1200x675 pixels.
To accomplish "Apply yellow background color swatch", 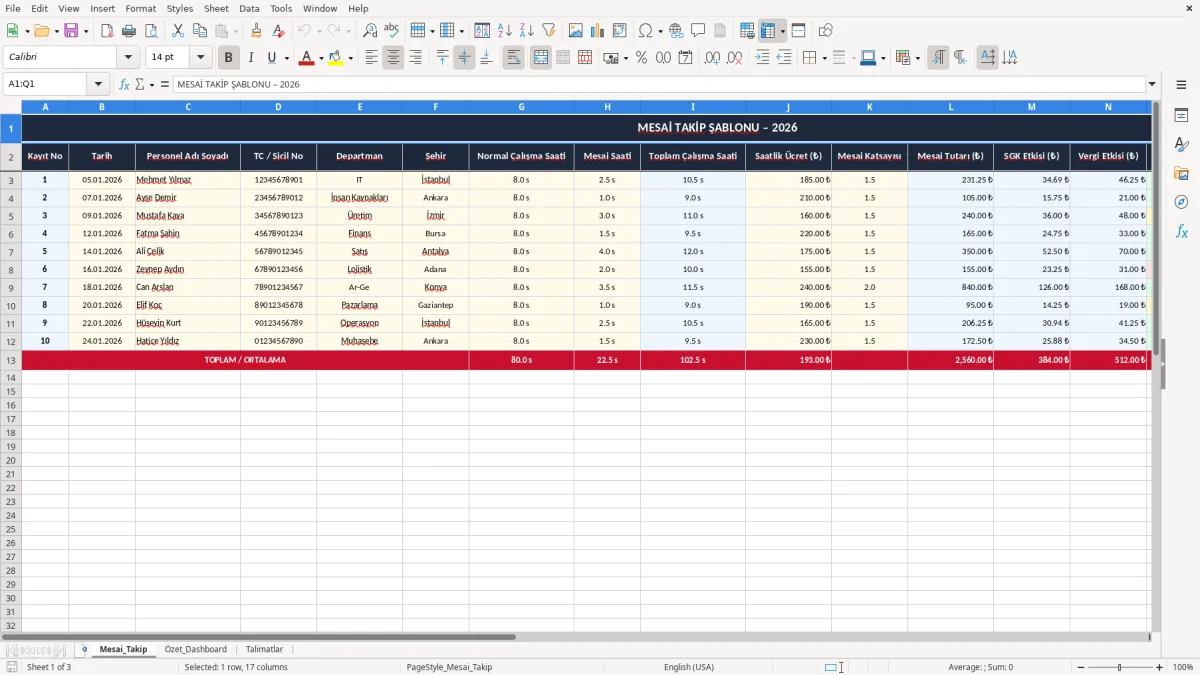I will [x=336, y=58].
